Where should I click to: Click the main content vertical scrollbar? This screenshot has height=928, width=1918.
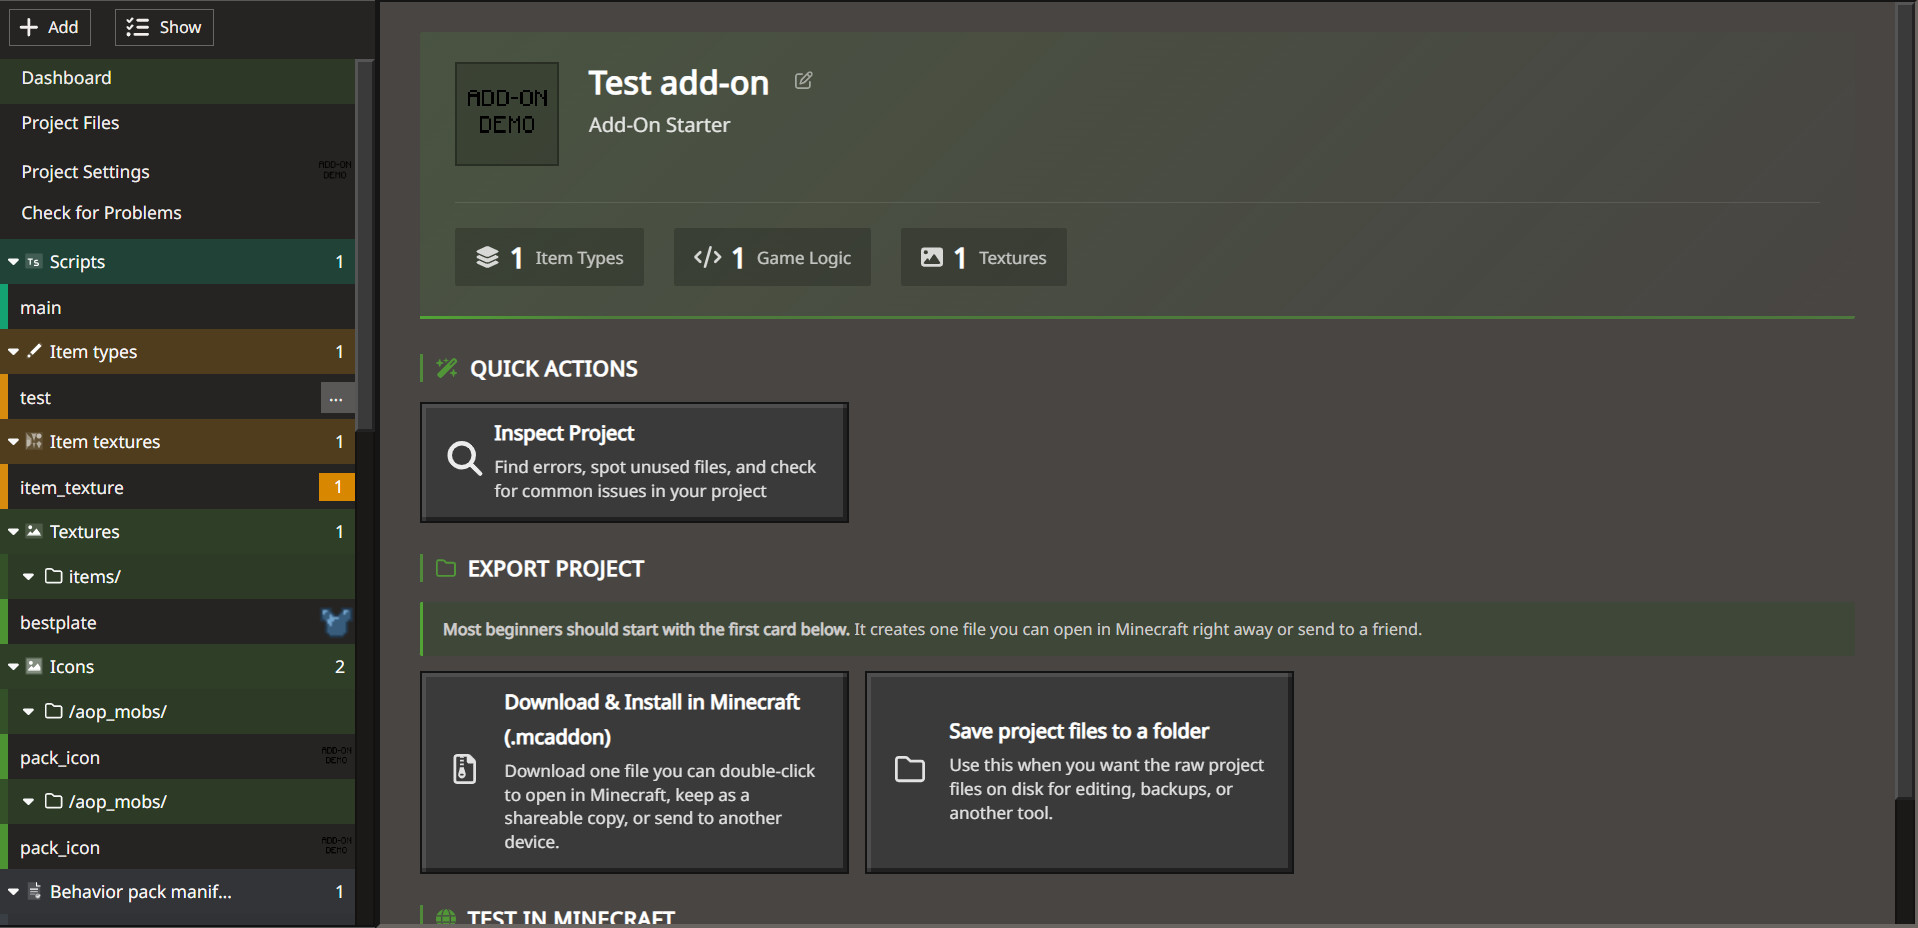1904,400
